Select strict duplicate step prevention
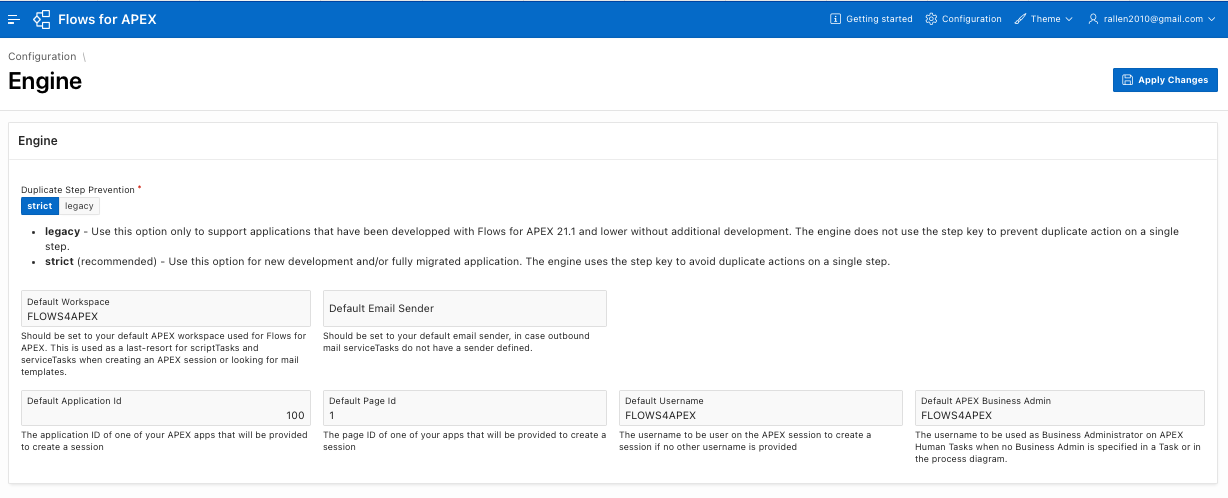The width and height of the screenshot is (1228, 498). pos(40,206)
